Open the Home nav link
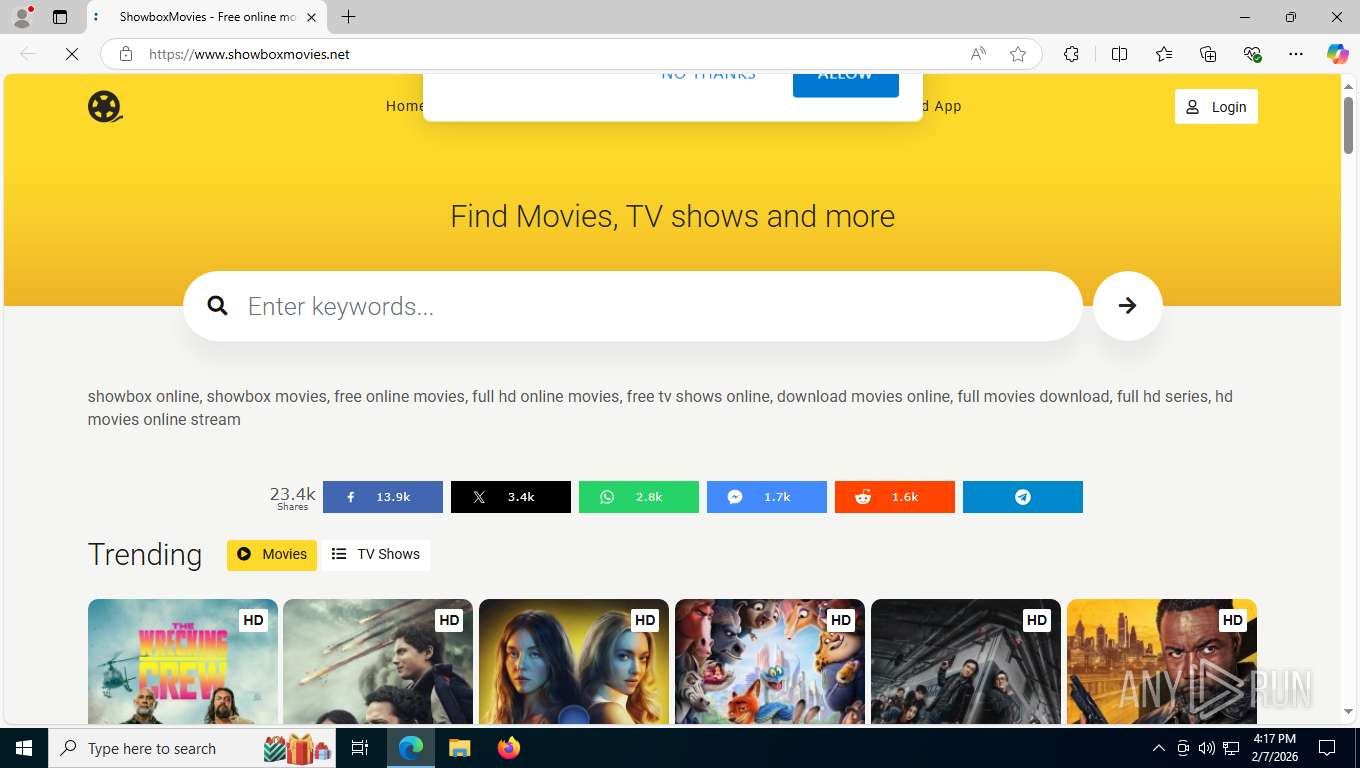 405,106
